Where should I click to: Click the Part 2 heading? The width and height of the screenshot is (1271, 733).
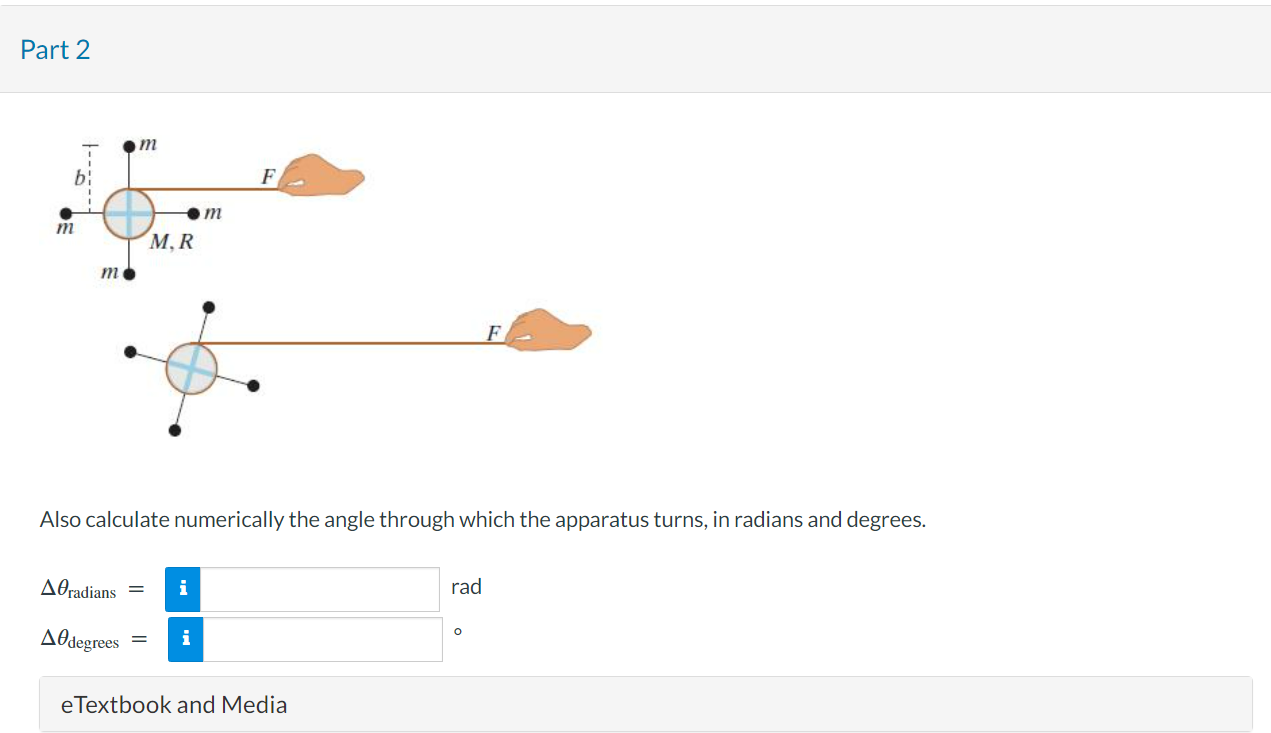click(55, 50)
